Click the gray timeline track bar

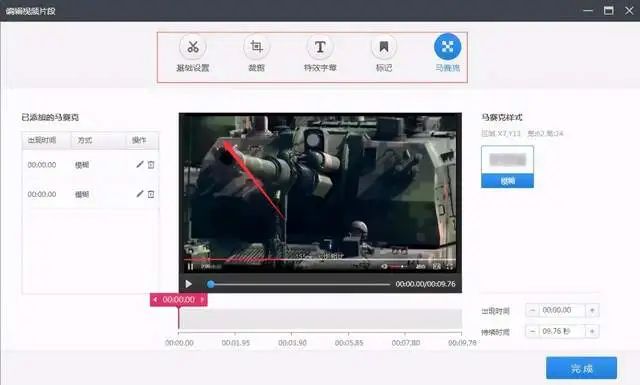tap(321, 319)
